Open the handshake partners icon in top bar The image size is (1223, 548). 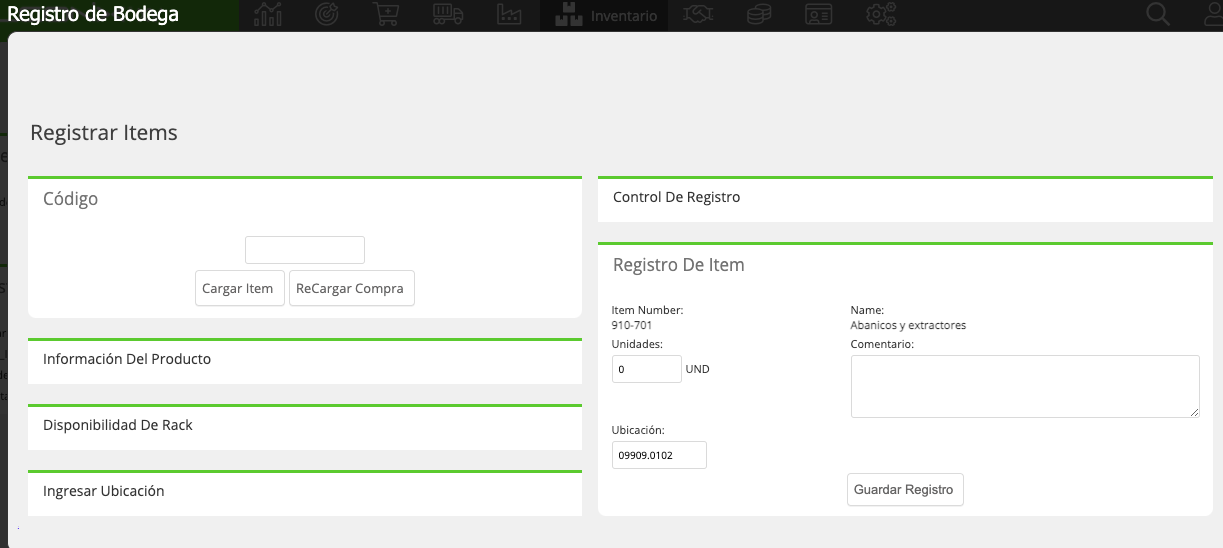tap(697, 15)
